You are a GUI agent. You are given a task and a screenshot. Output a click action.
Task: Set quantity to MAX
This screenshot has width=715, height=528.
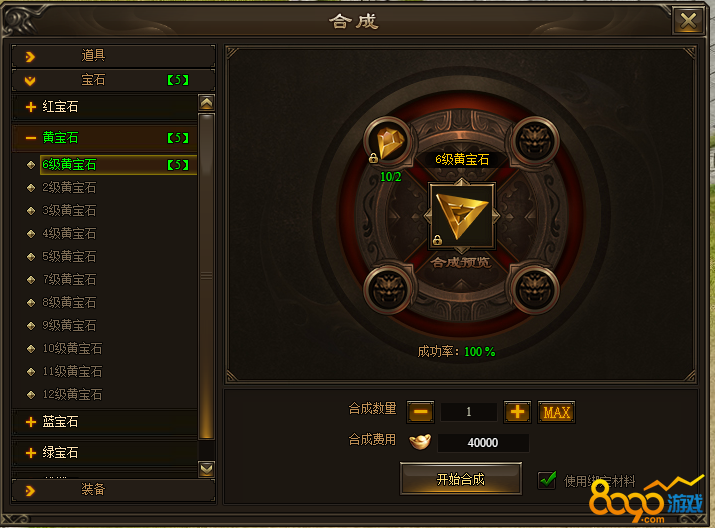pyautogui.click(x=556, y=412)
